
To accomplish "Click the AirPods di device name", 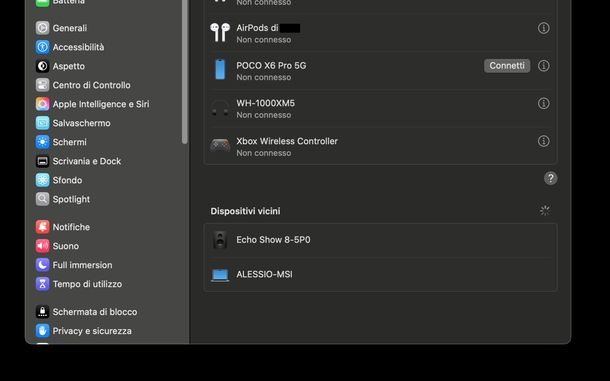I will pyautogui.click(x=257, y=28).
